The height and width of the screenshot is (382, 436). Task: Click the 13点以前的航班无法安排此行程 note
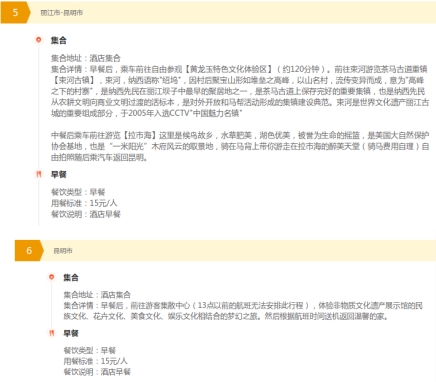coord(250,305)
